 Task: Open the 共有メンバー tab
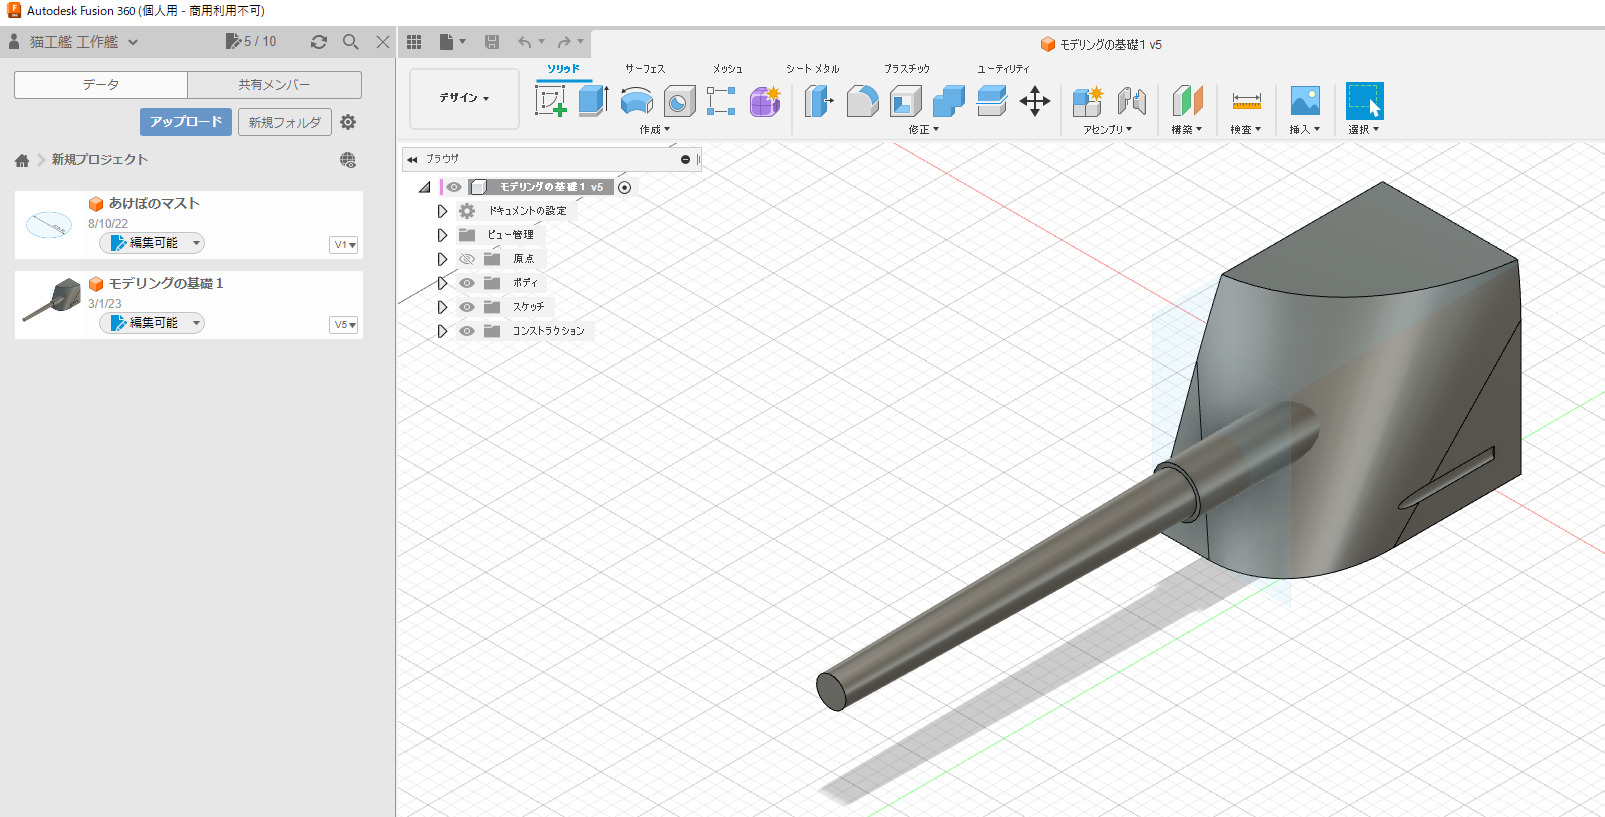[x=274, y=85]
